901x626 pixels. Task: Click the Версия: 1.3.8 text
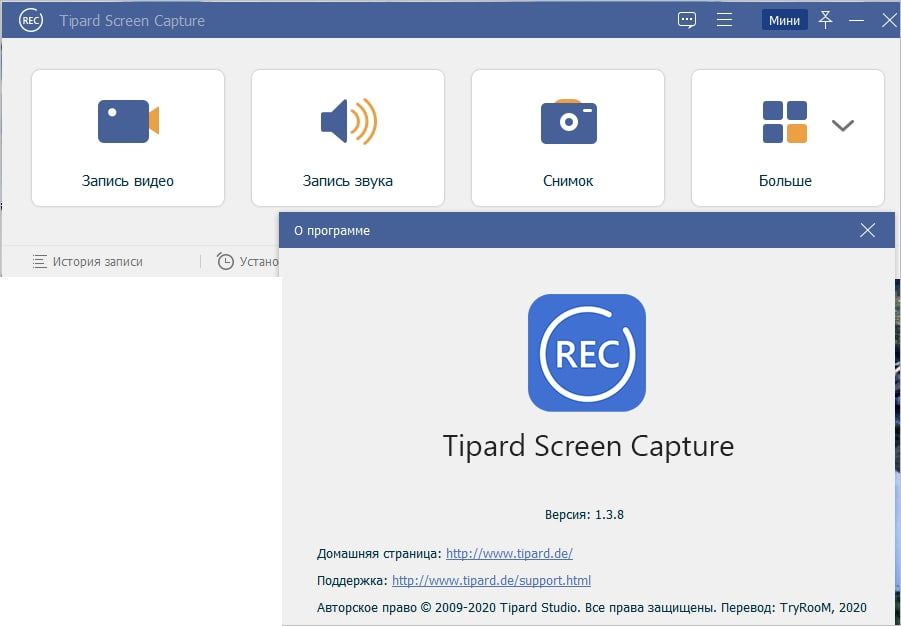pos(584,514)
